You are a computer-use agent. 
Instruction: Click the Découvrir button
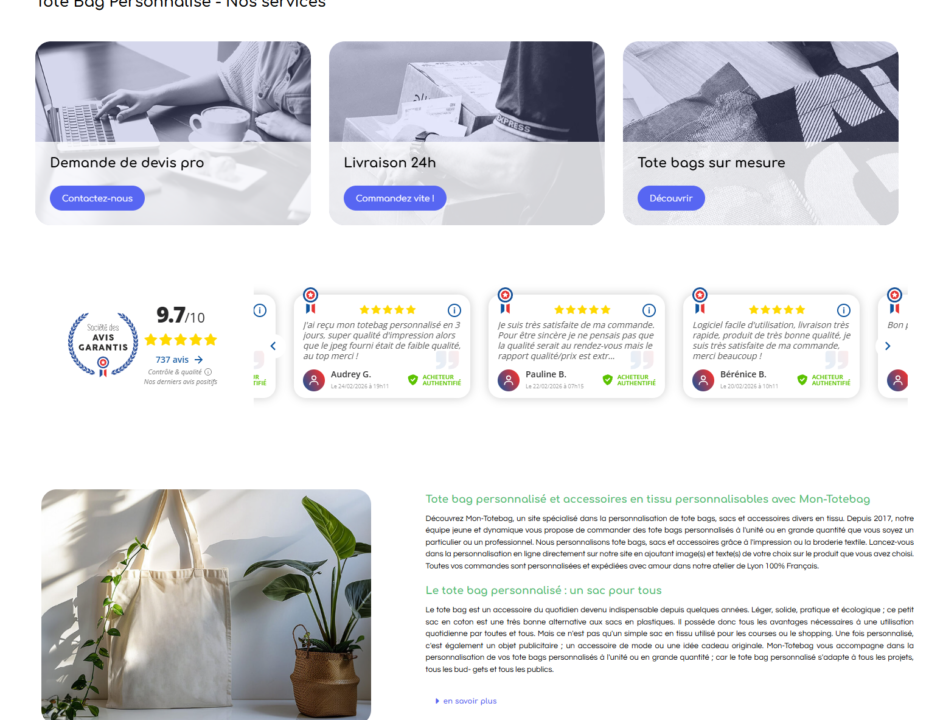(671, 198)
